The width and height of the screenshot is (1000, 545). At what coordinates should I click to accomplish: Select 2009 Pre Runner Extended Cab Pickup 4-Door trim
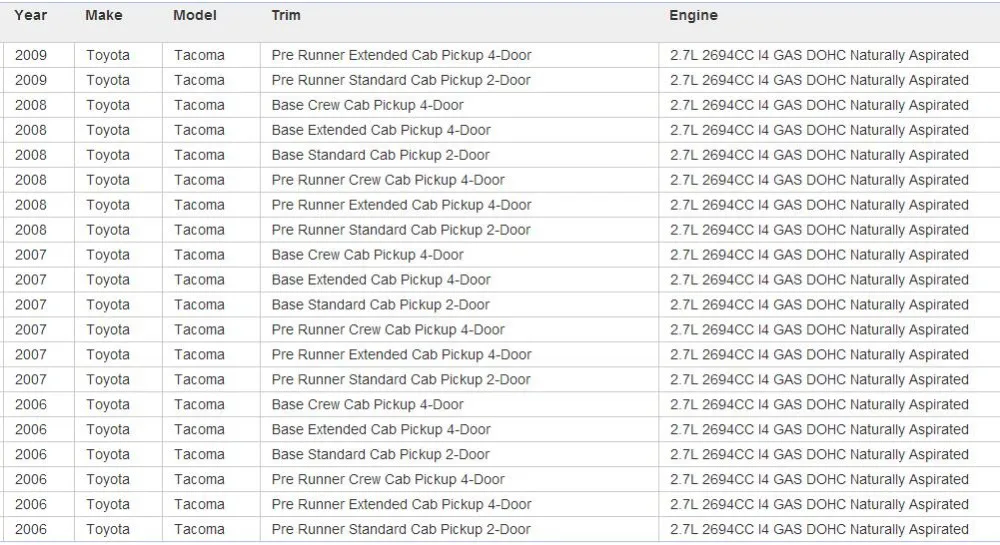pyautogui.click(x=401, y=55)
